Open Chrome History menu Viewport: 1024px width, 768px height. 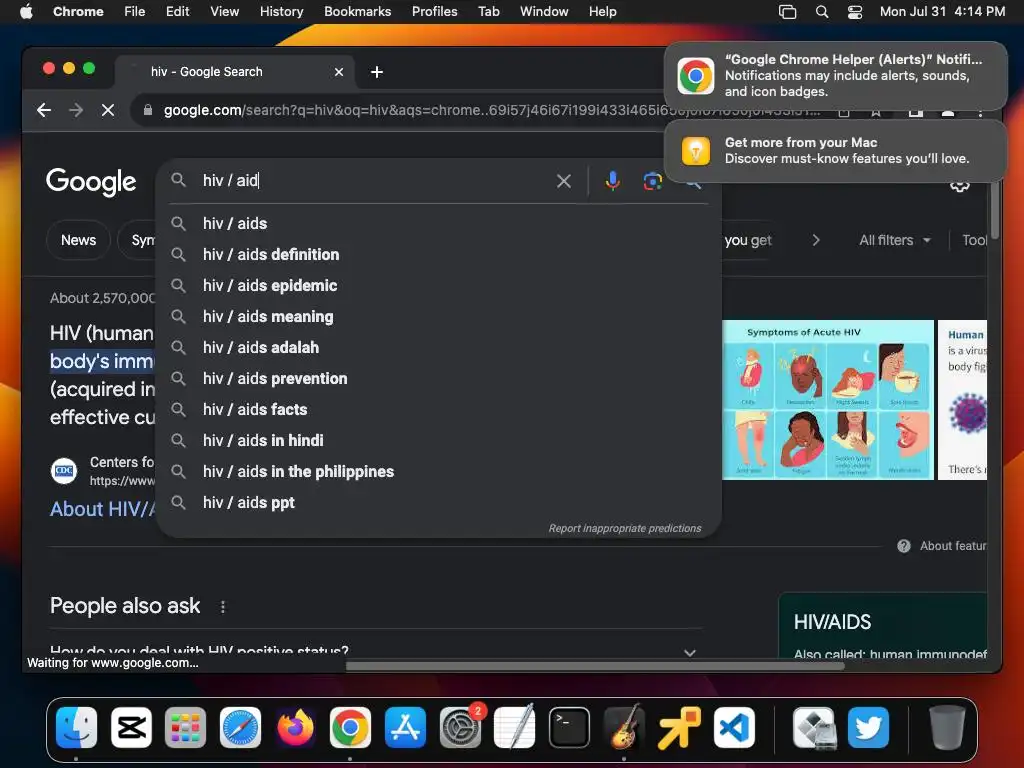point(281,12)
